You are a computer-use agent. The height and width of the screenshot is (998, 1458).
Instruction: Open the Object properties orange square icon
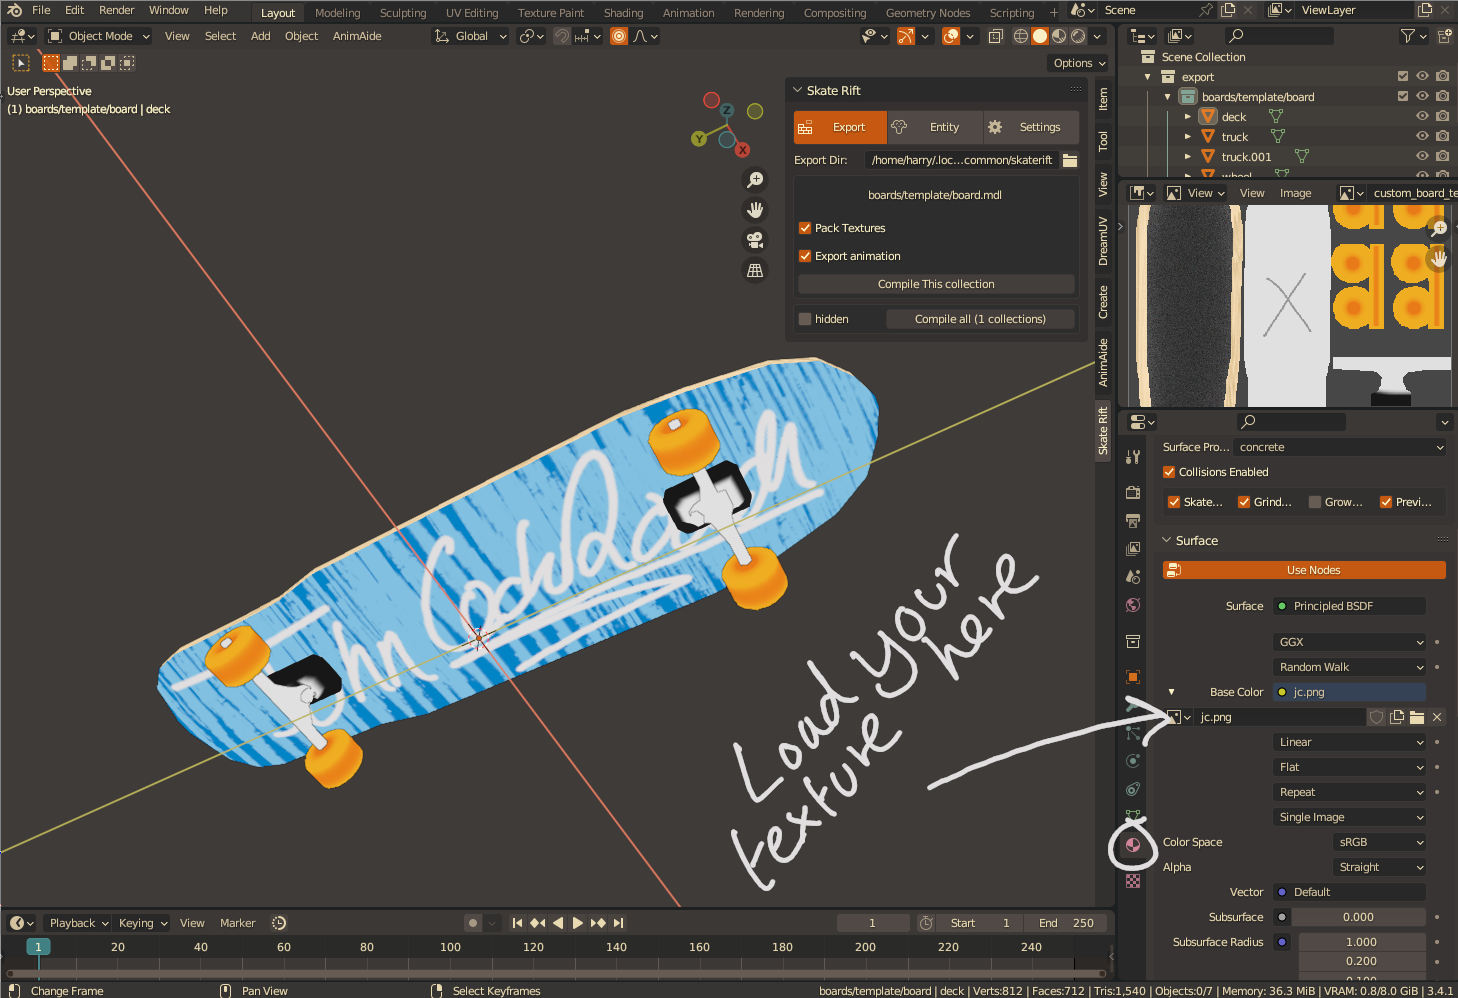pyautogui.click(x=1133, y=677)
